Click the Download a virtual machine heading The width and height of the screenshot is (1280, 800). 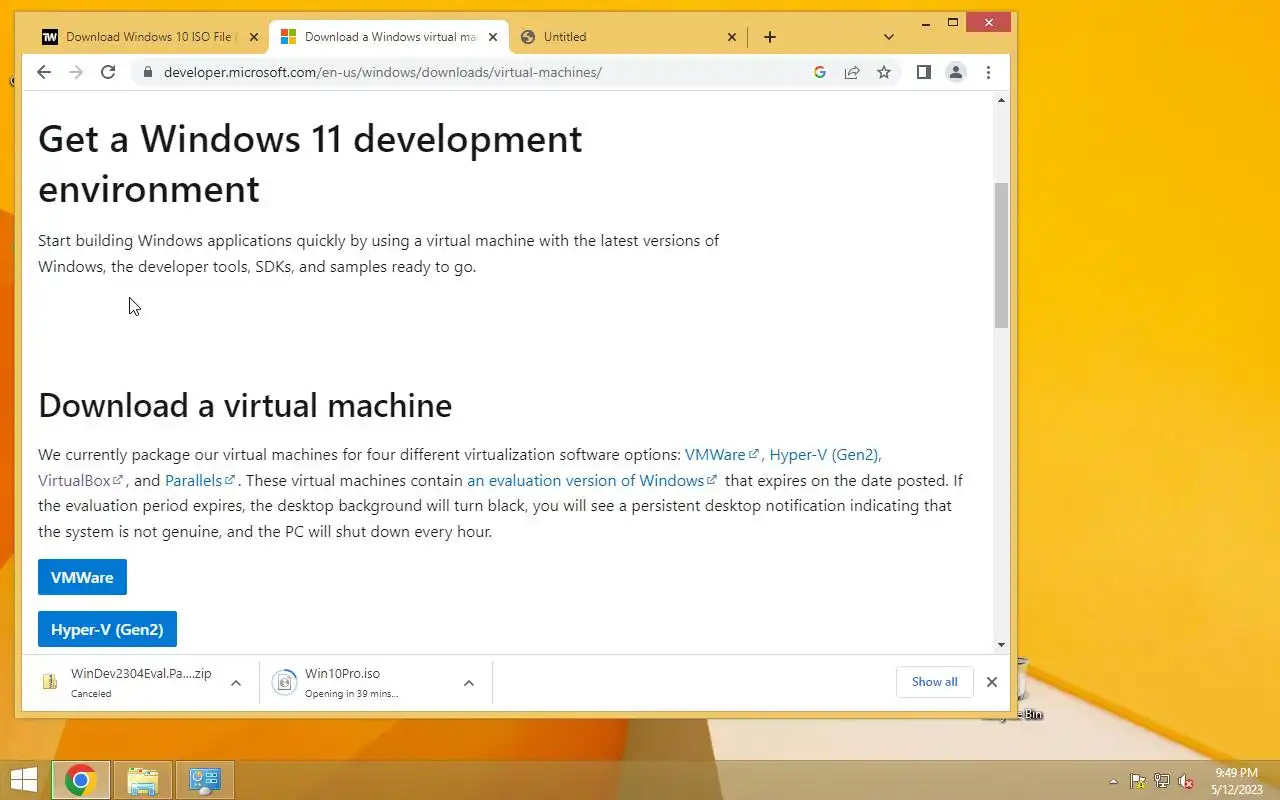tap(245, 405)
